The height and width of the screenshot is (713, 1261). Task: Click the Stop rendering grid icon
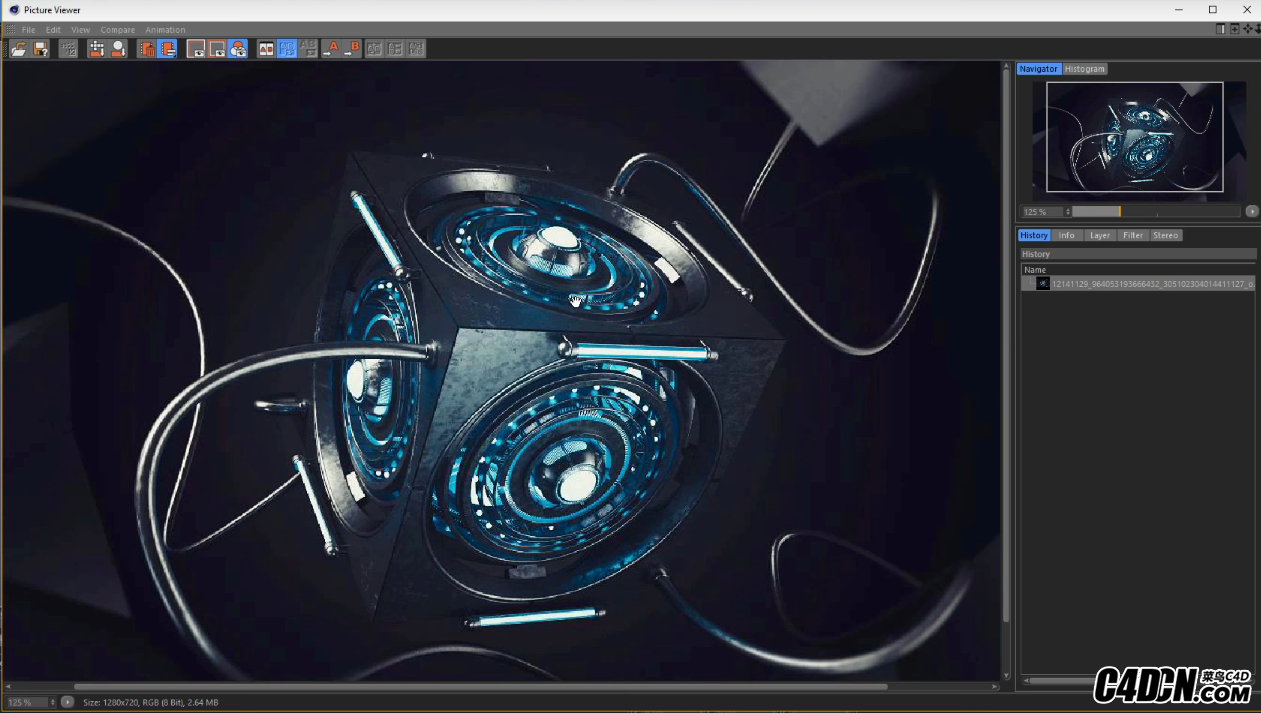coord(68,48)
